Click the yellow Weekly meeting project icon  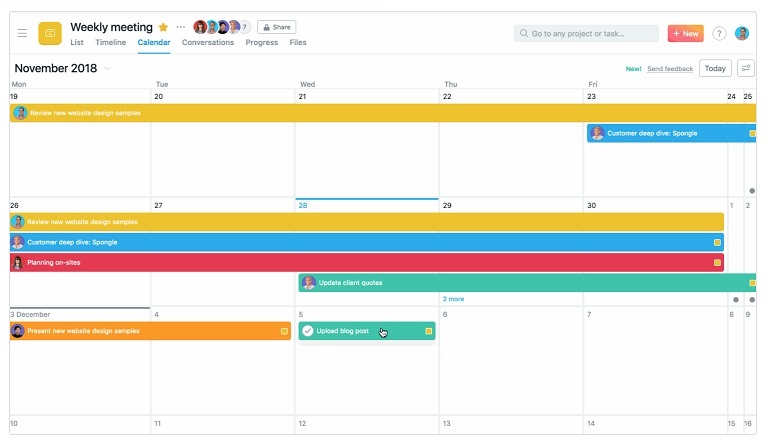(x=50, y=33)
